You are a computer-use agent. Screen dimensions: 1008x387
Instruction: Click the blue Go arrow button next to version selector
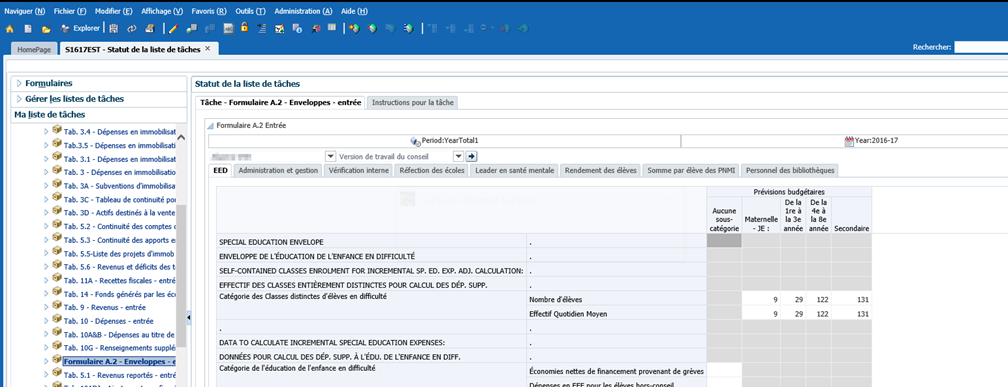click(x=471, y=156)
